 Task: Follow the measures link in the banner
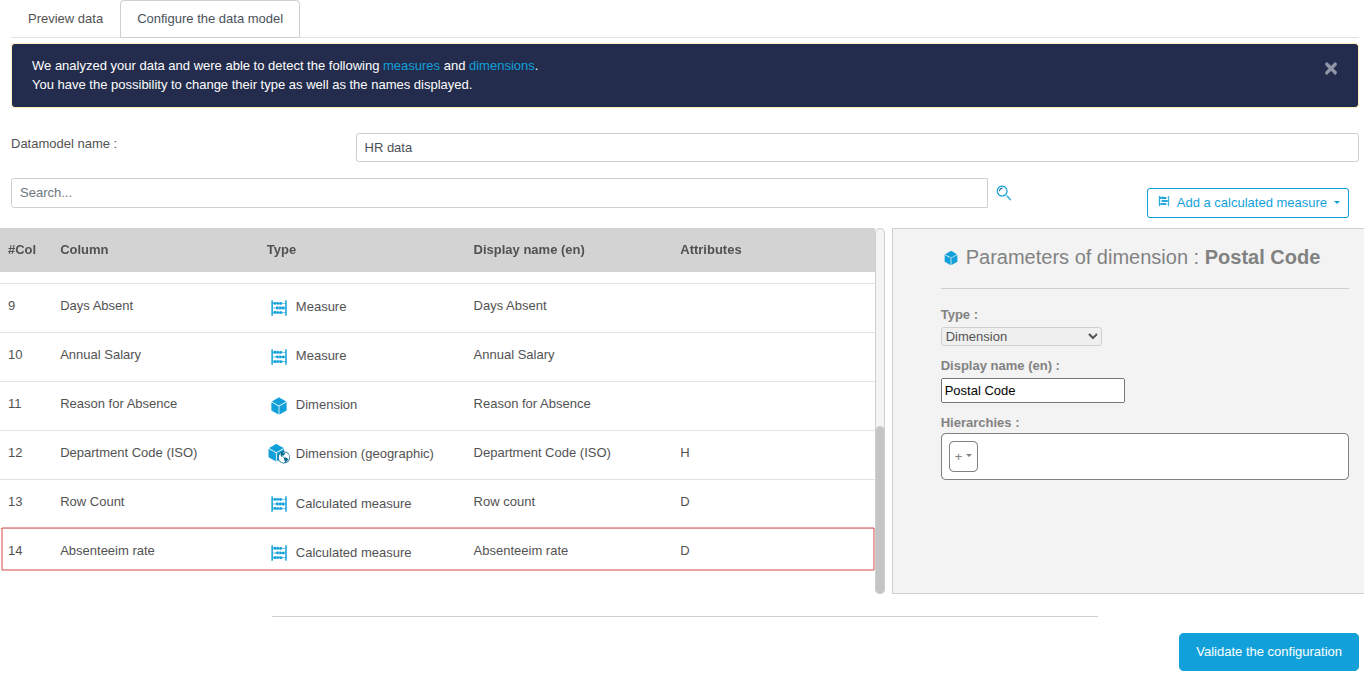411,66
